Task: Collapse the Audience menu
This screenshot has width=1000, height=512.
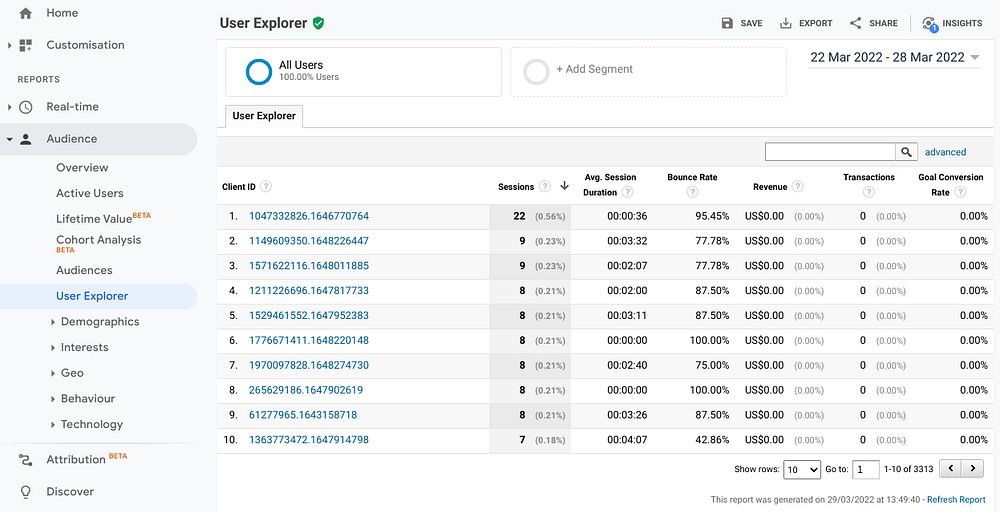Action: coord(10,139)
